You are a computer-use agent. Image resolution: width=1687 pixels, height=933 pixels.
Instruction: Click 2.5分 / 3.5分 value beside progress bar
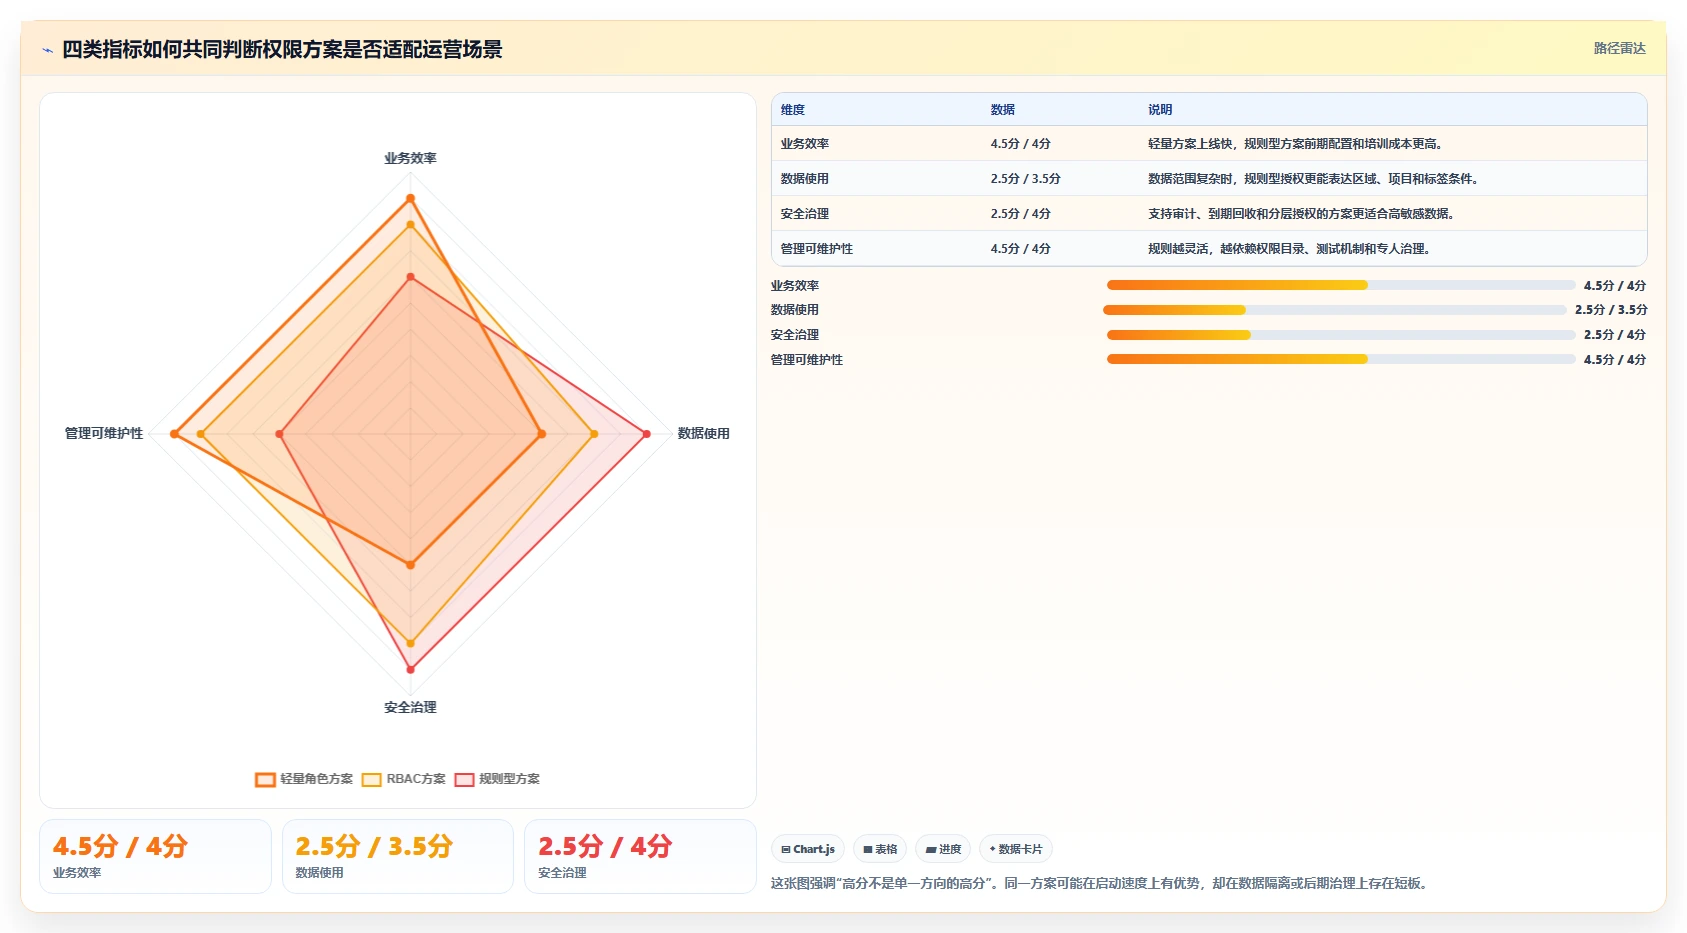click(1611, 310)
